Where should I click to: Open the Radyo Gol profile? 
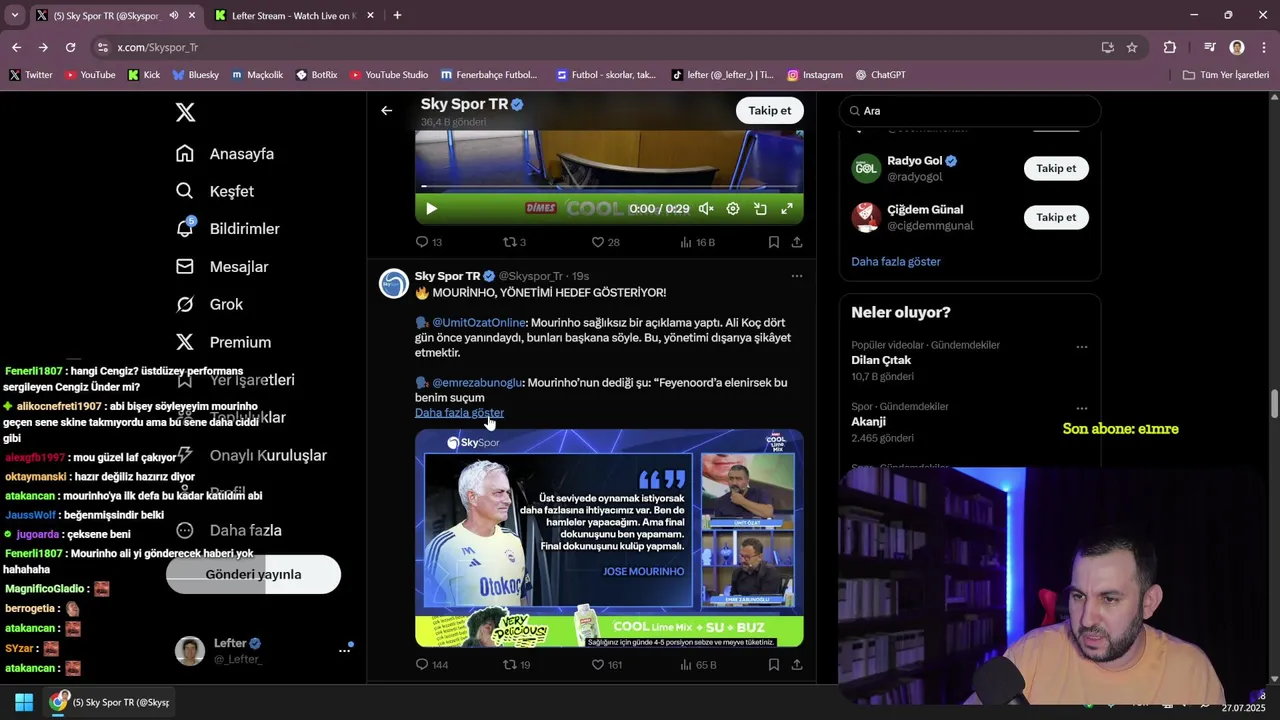pyautogui.click(x=915, y=161)
